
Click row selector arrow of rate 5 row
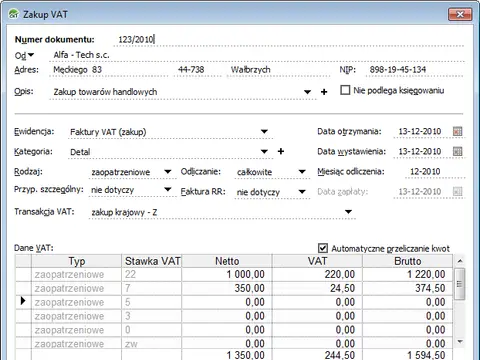[23, 301]
